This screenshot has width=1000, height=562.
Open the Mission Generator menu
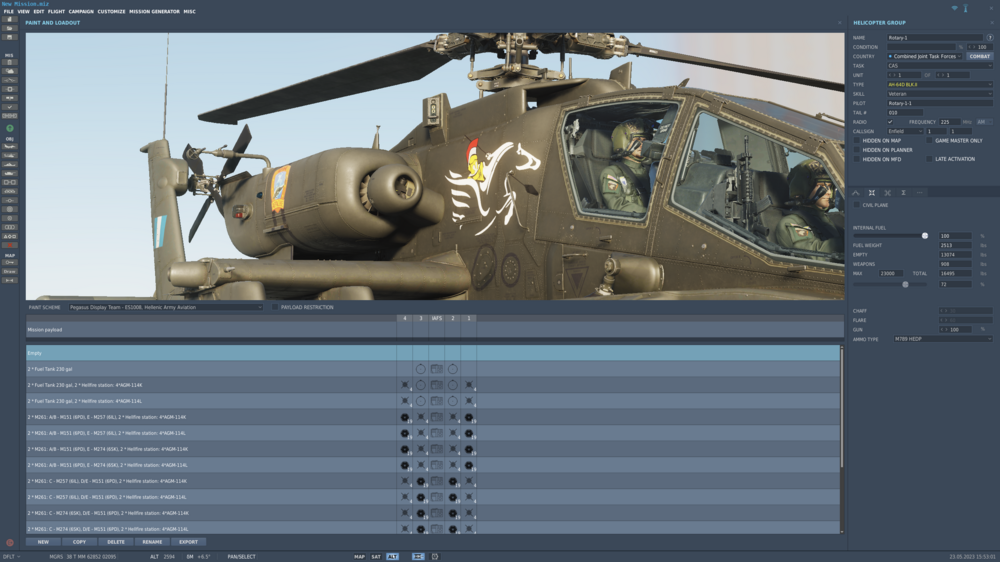(x=154, y=11)
